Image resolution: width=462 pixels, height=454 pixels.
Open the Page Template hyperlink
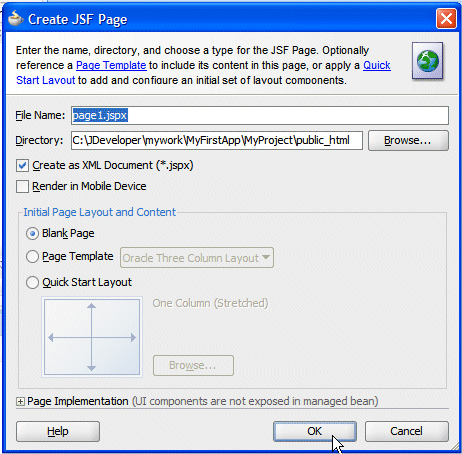coord(111,65)
